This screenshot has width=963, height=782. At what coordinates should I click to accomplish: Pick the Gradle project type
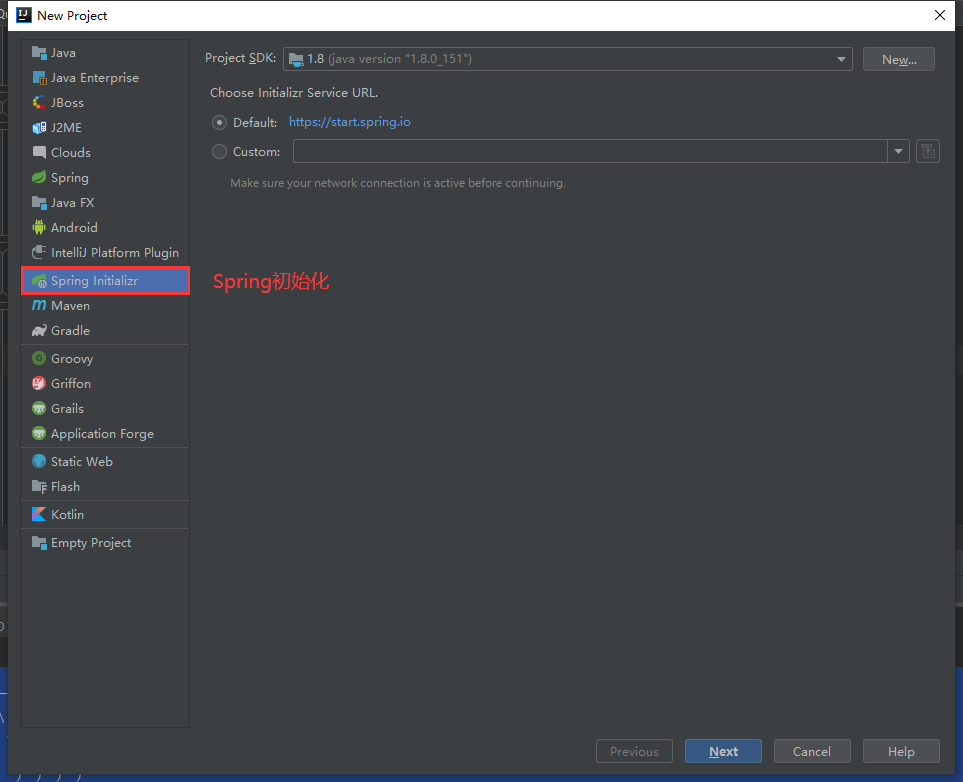pyautogui.click(x=105, y=330)
